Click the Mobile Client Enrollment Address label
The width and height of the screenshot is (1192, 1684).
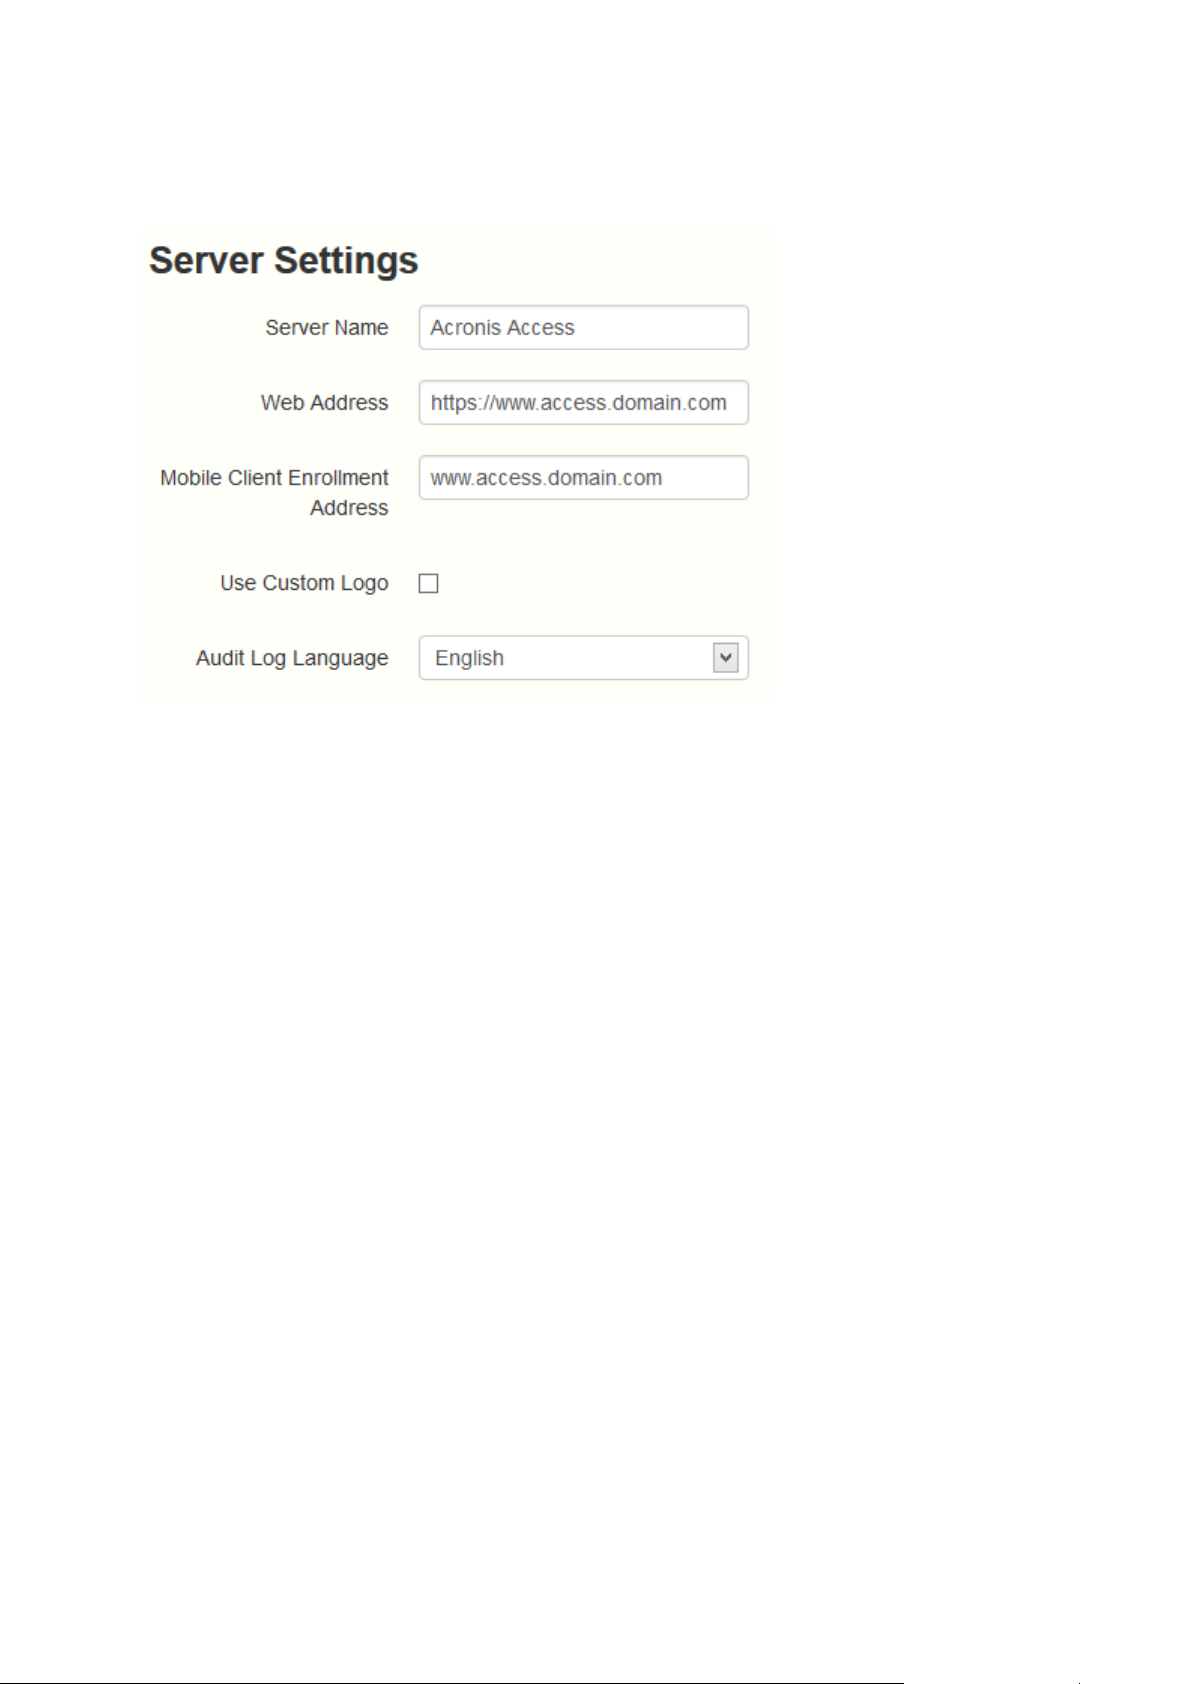[x=275, y=493]
